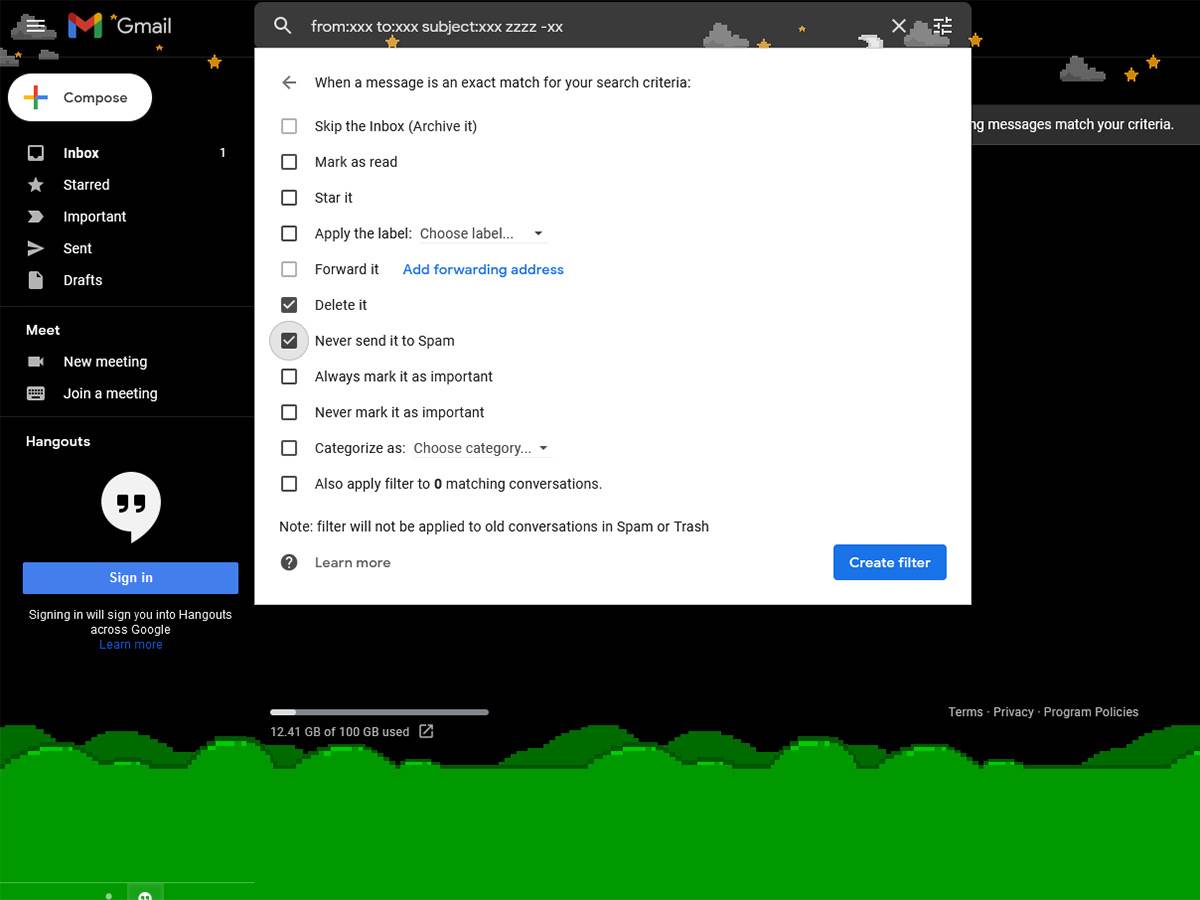Click the Create filter button
This screenshot has height=900, width=1200.
[x=889, y=562]
